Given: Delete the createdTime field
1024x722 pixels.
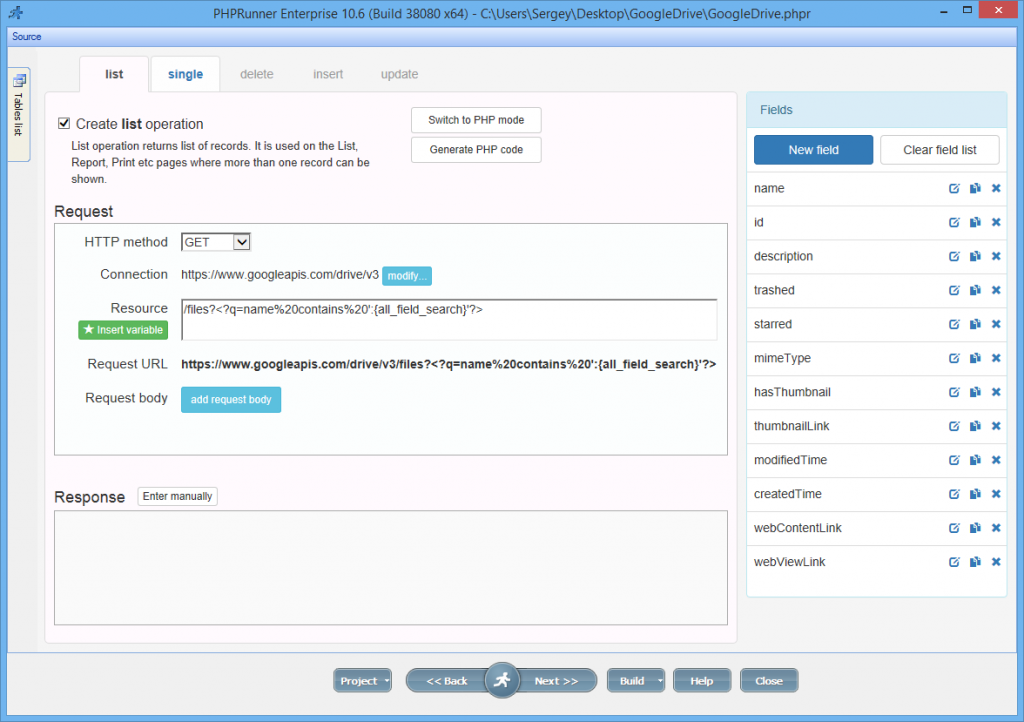Looking at the screenshot, I should pyautogui.click(x=995, y=494).
